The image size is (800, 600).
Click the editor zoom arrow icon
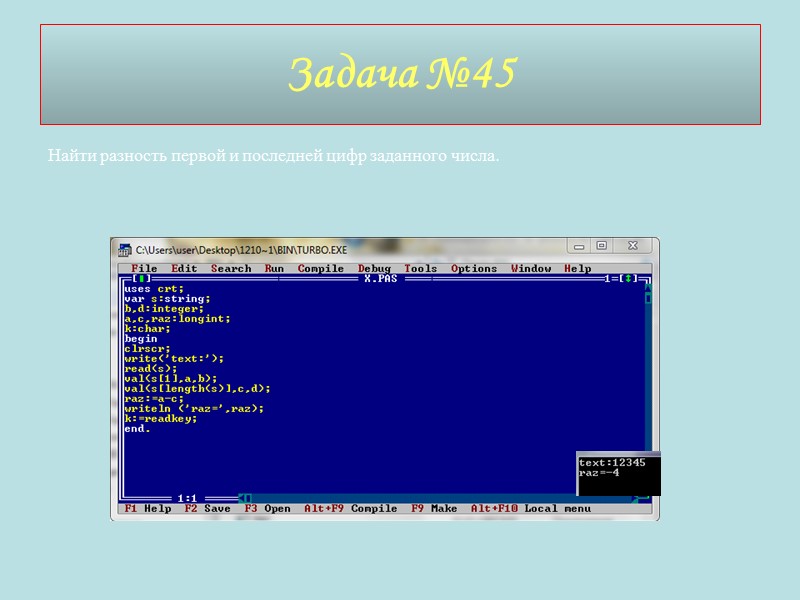pos(628,279)
